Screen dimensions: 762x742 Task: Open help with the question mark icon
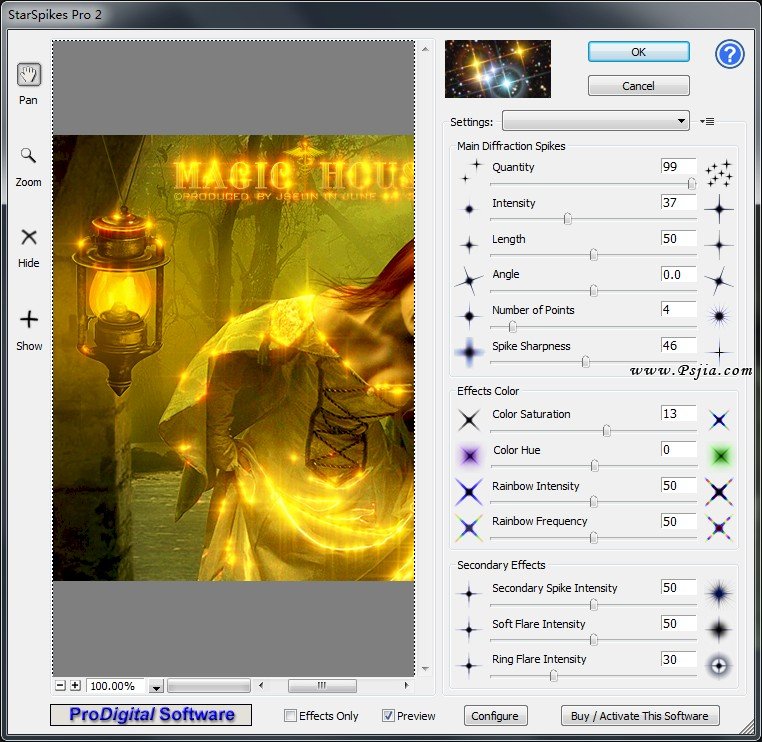pyautogui.click(x=729, y=54)
